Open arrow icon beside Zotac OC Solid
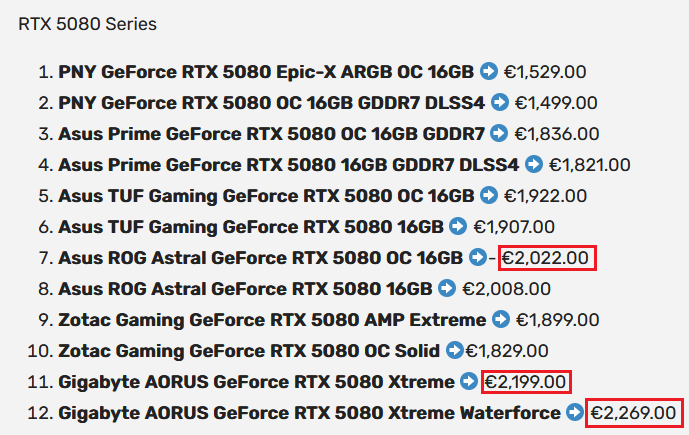 [455, 350]
